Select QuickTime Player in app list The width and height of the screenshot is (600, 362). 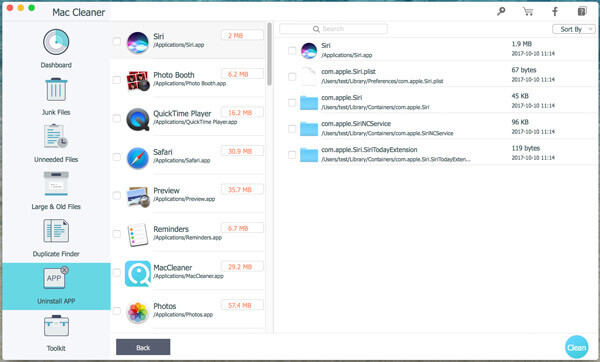188,118
